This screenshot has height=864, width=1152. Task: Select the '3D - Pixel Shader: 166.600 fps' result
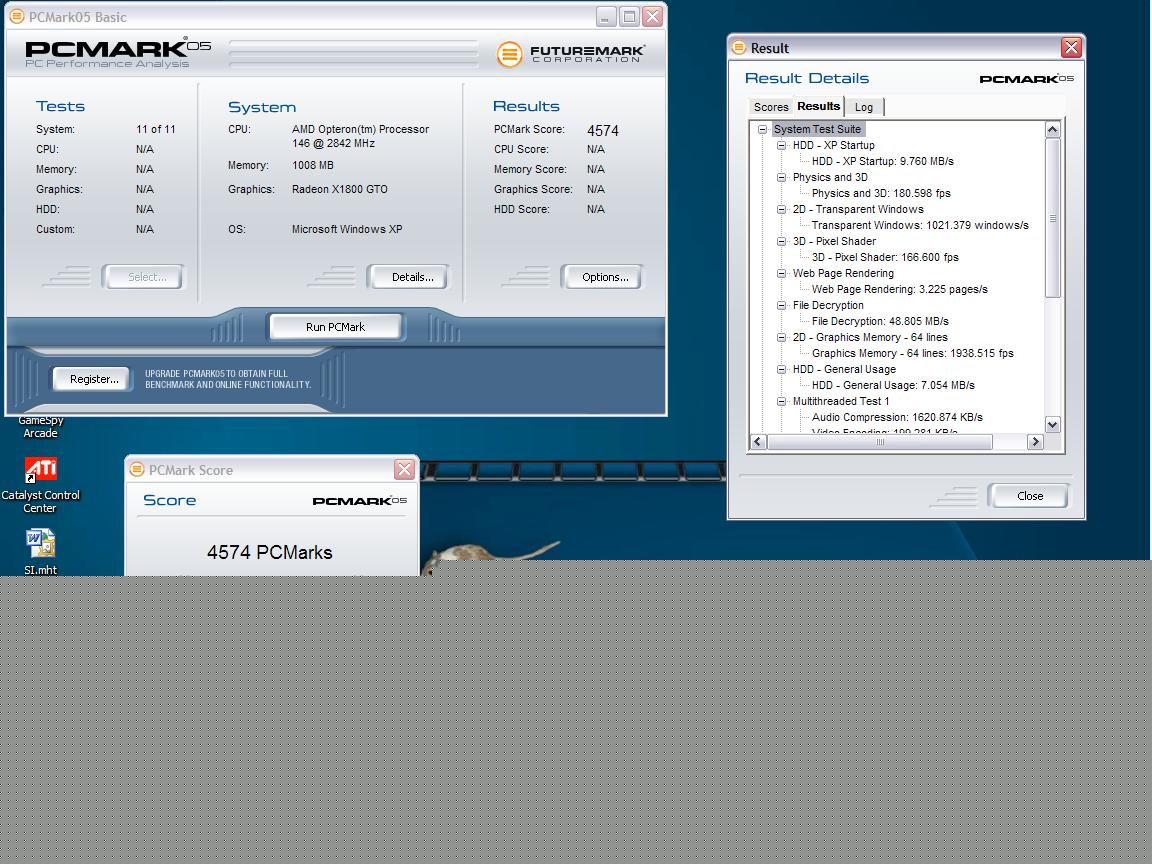(x=885, y=257)
